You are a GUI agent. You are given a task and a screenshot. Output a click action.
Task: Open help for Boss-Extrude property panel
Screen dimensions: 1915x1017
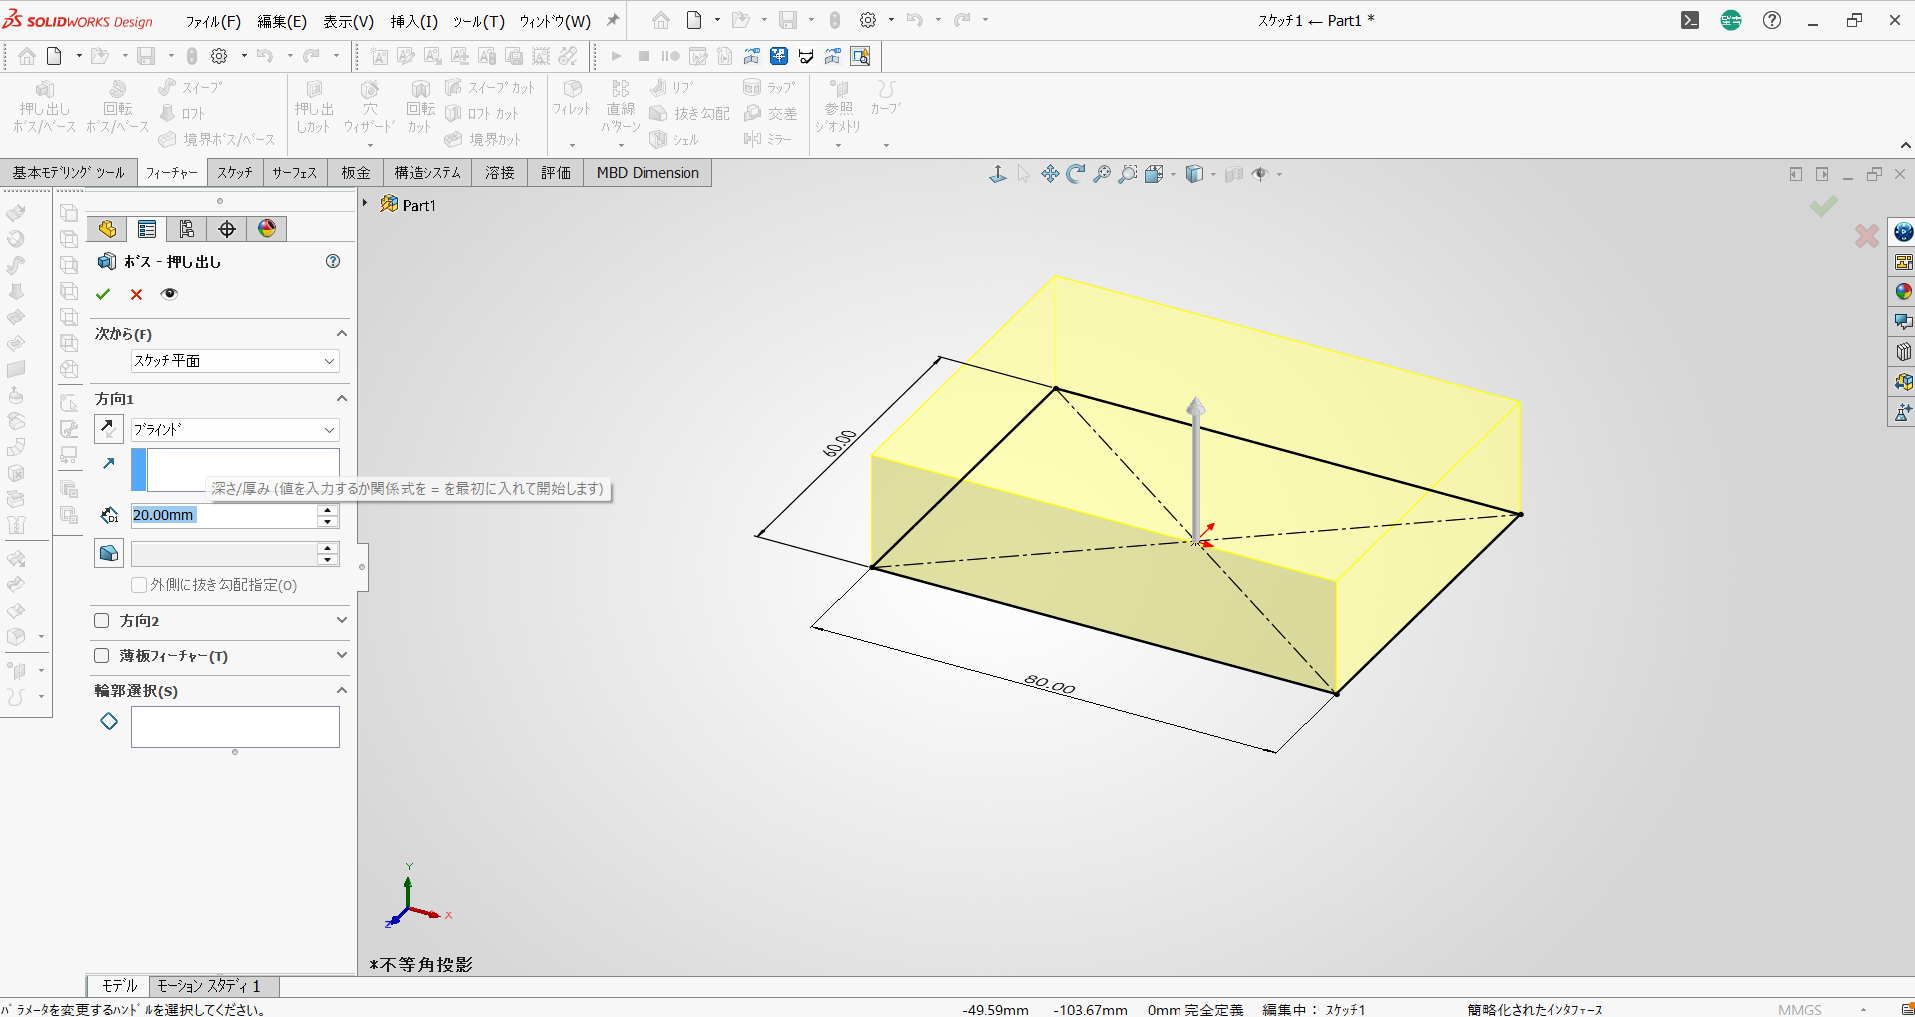point(333,261)
